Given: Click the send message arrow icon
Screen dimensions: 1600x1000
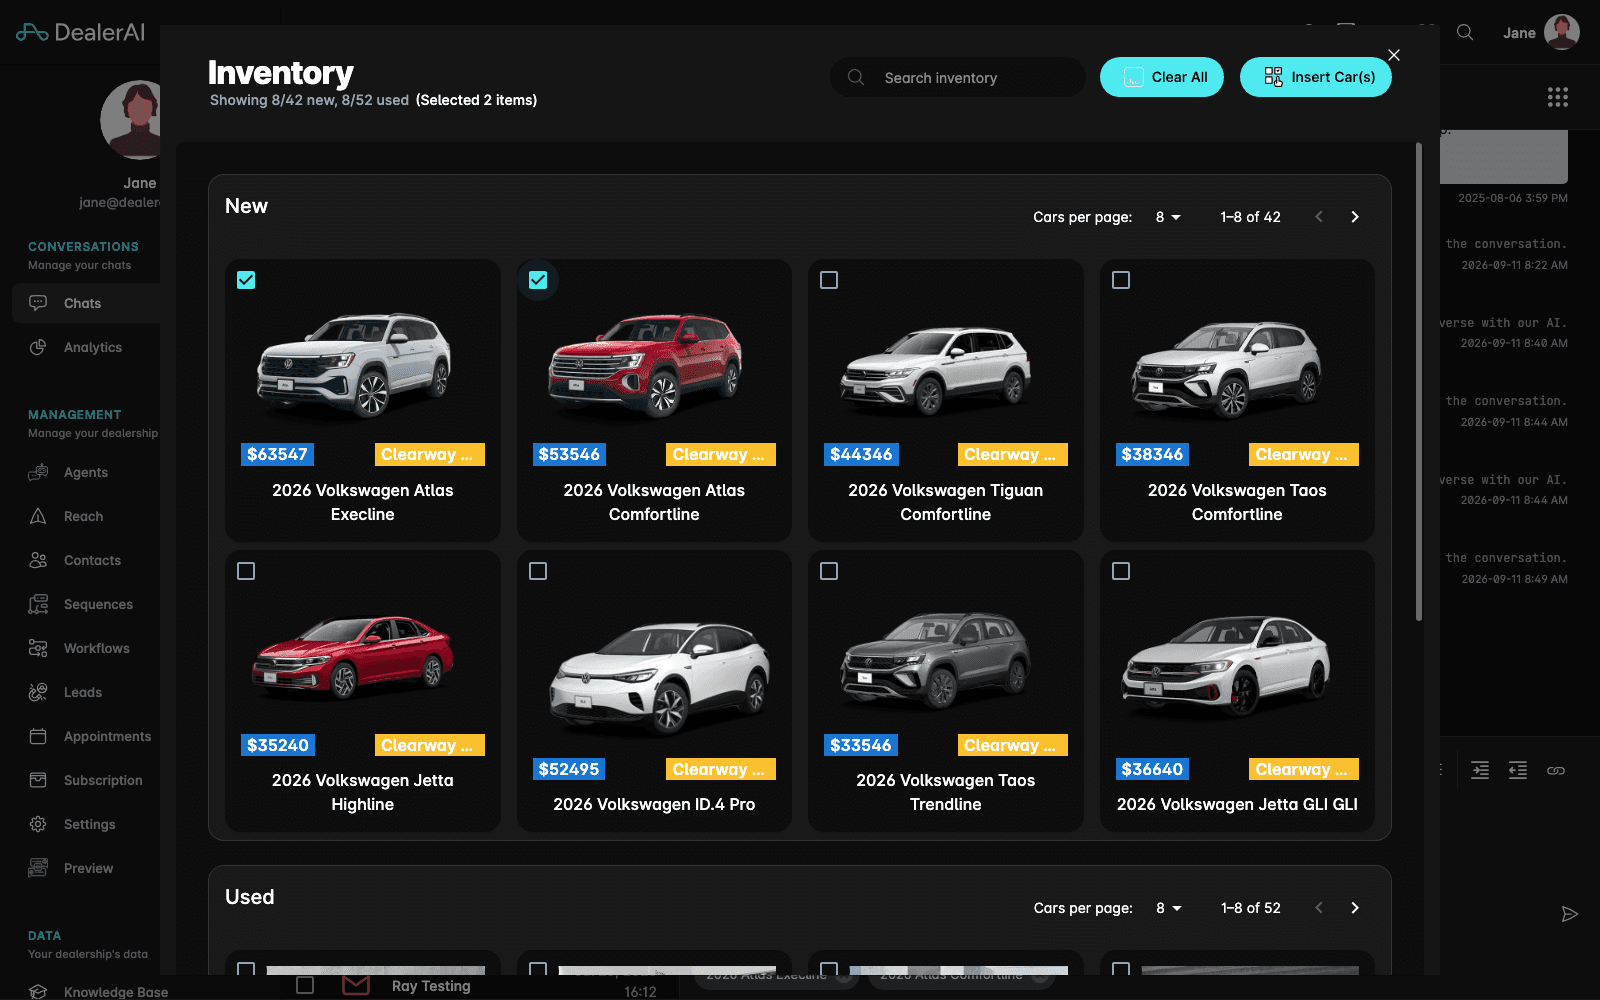Looking at the screenshot, I should click(1570, 914).
